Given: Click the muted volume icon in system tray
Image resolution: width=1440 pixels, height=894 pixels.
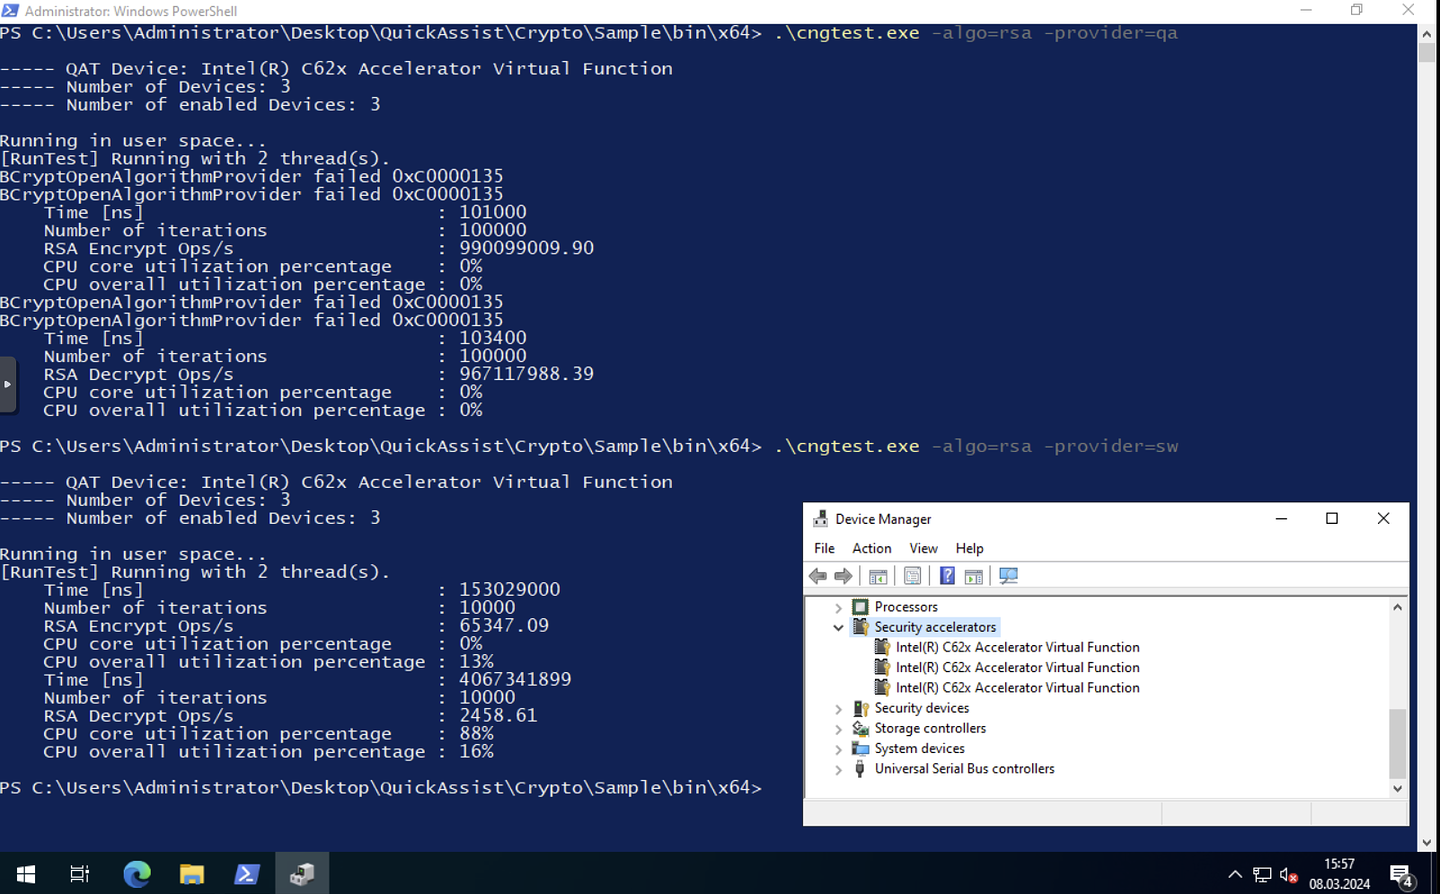Looking at the screenshot, I should point(1287,874).
